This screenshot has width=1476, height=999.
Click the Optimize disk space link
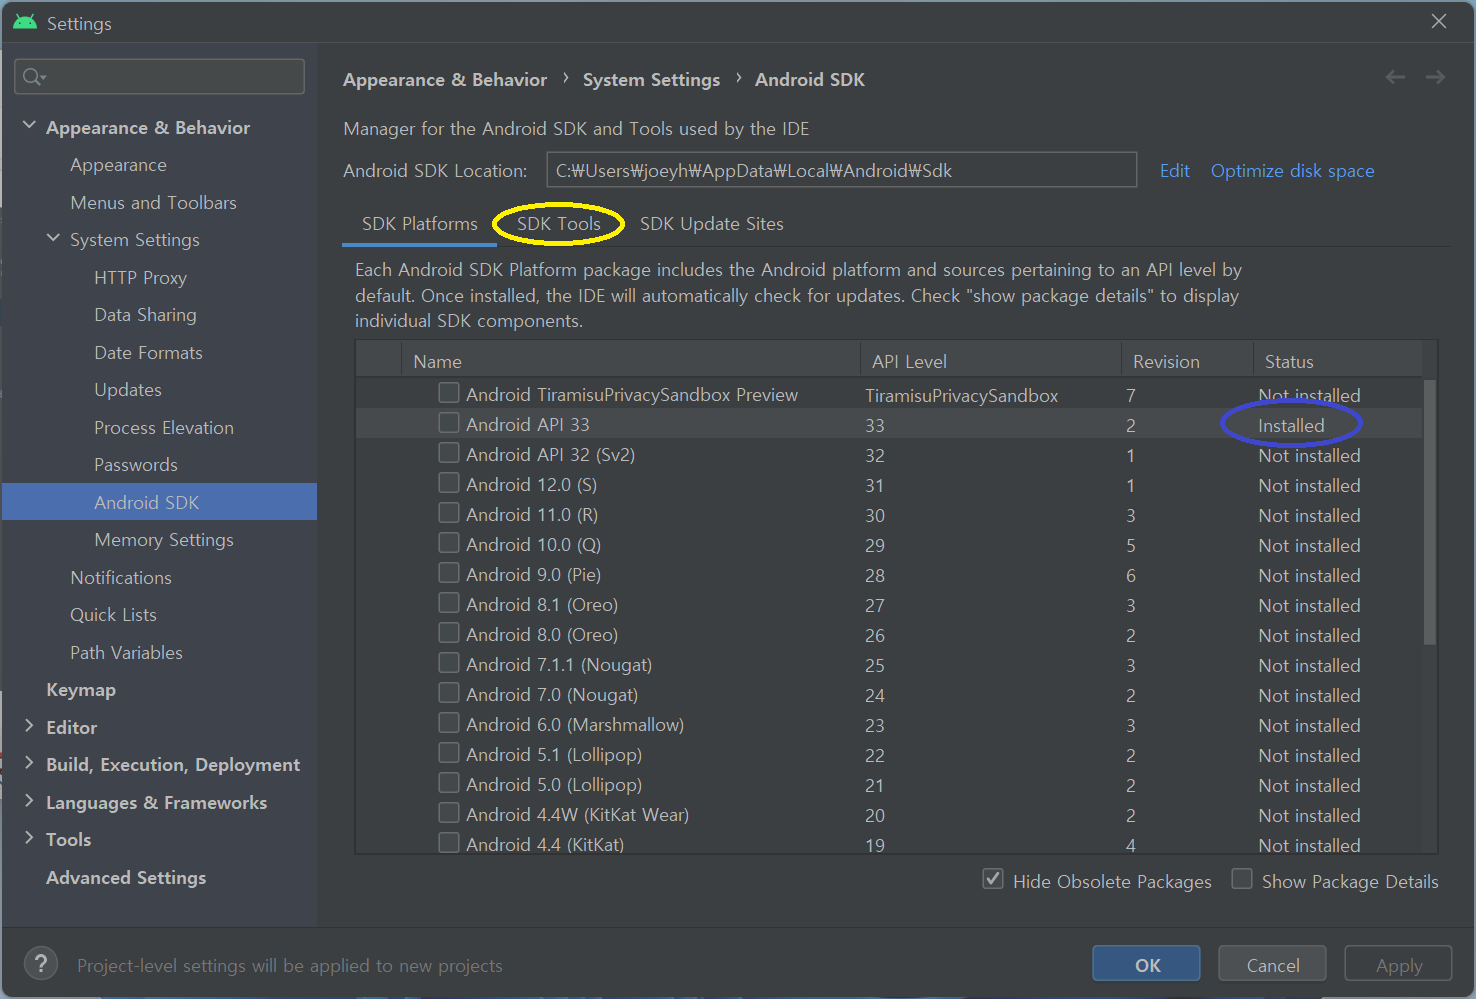coord(1292,171)
